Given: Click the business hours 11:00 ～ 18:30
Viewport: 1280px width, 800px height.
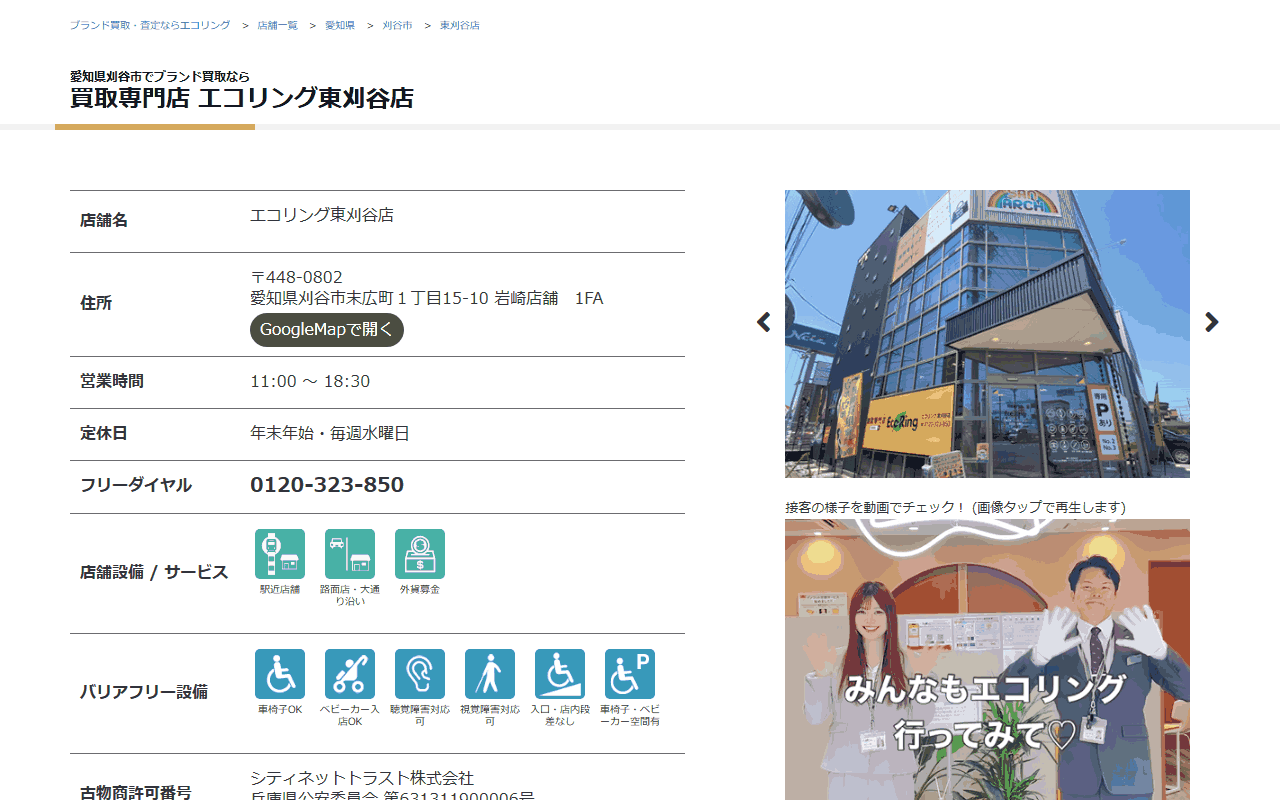Looking at the screenshot, I should point(310,381).
